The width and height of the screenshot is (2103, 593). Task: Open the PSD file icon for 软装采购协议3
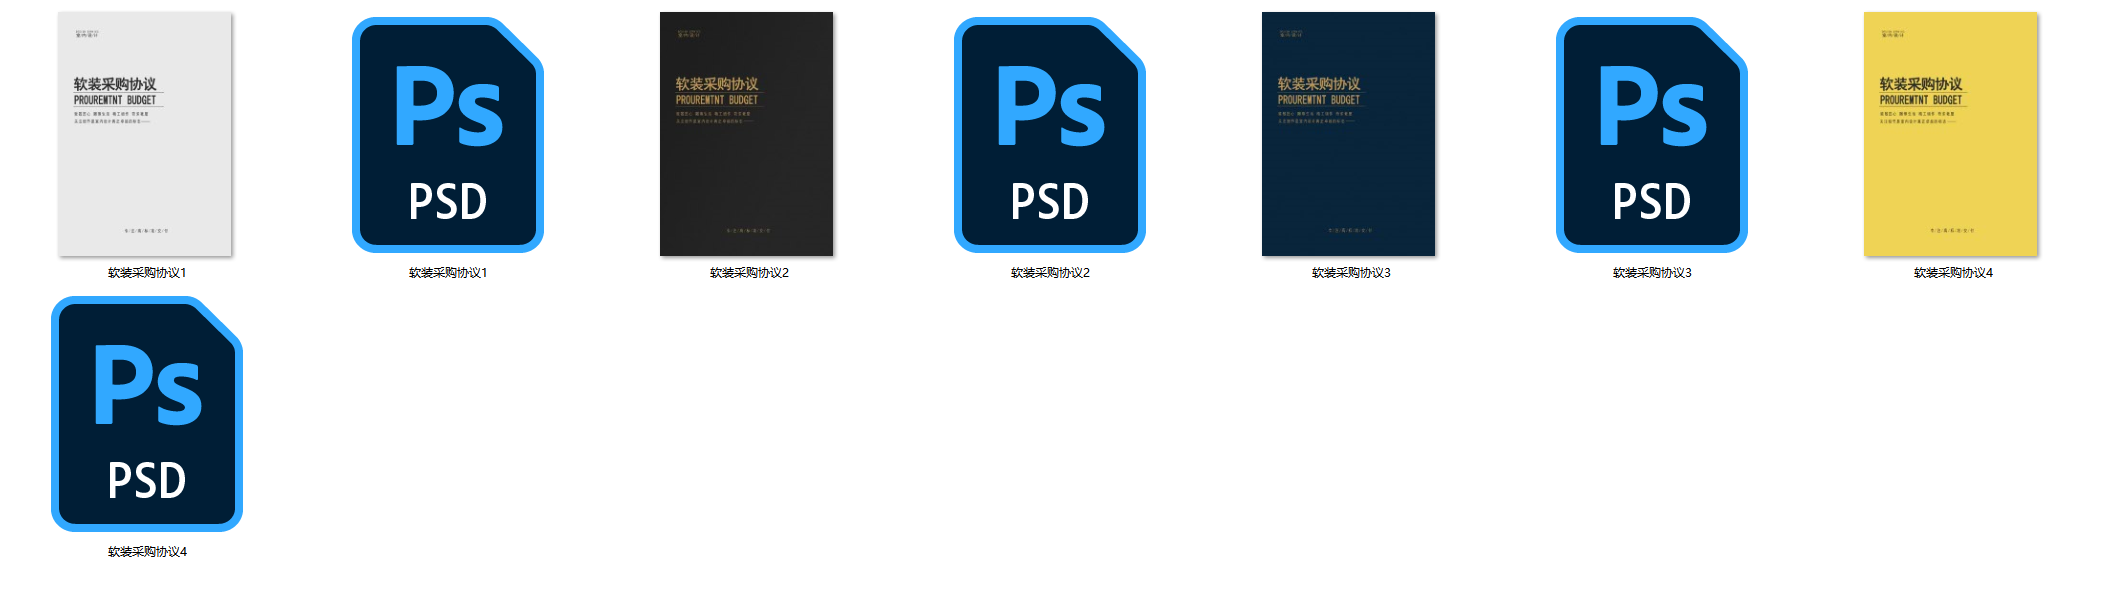pos(1652,134)
